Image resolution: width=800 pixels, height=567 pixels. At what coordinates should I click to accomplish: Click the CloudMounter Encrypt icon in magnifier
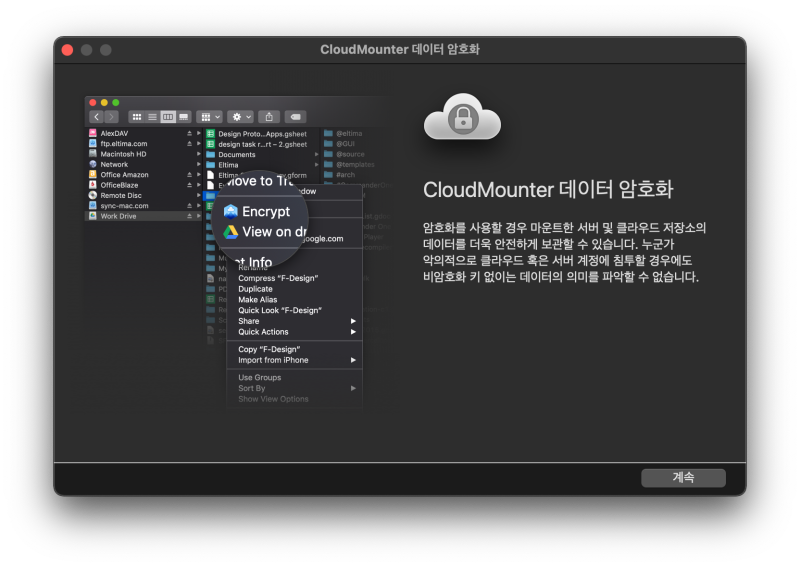231,211
